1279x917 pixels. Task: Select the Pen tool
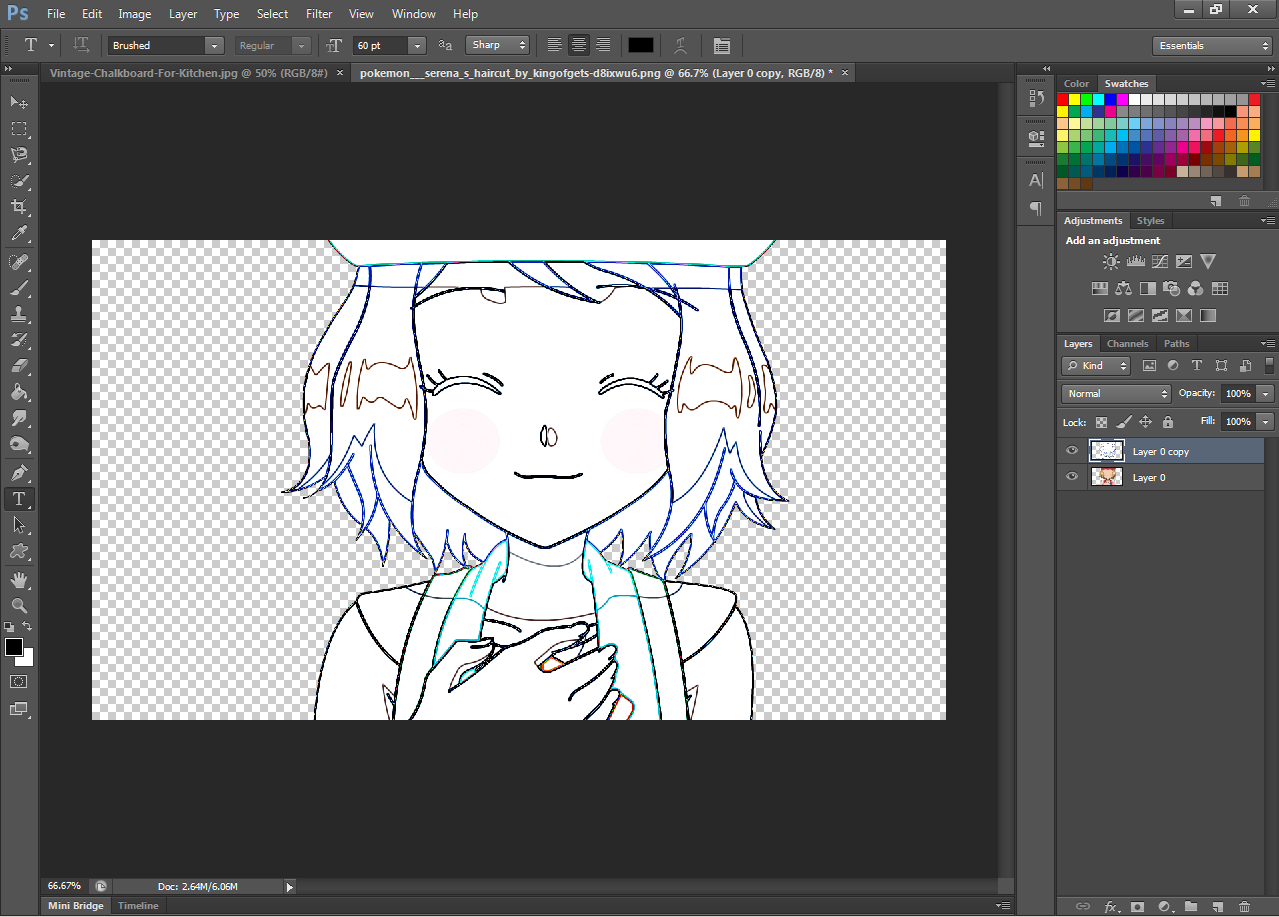[x=18, y=472]
